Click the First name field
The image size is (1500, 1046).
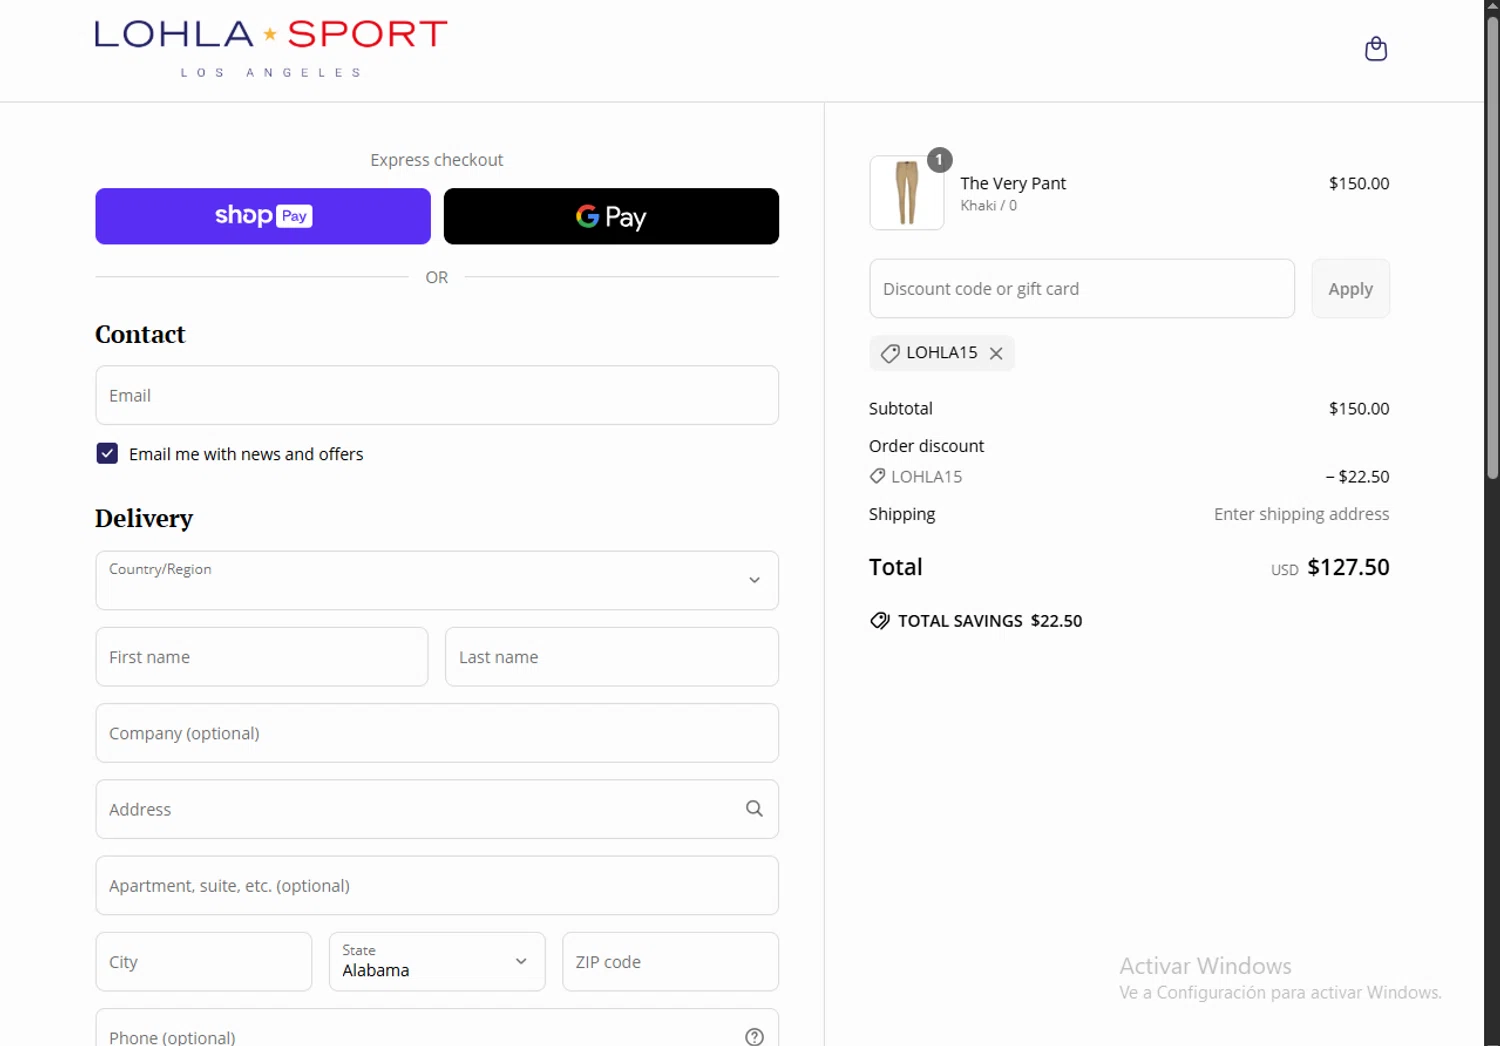pyautogui.click(x=262, y=657)
